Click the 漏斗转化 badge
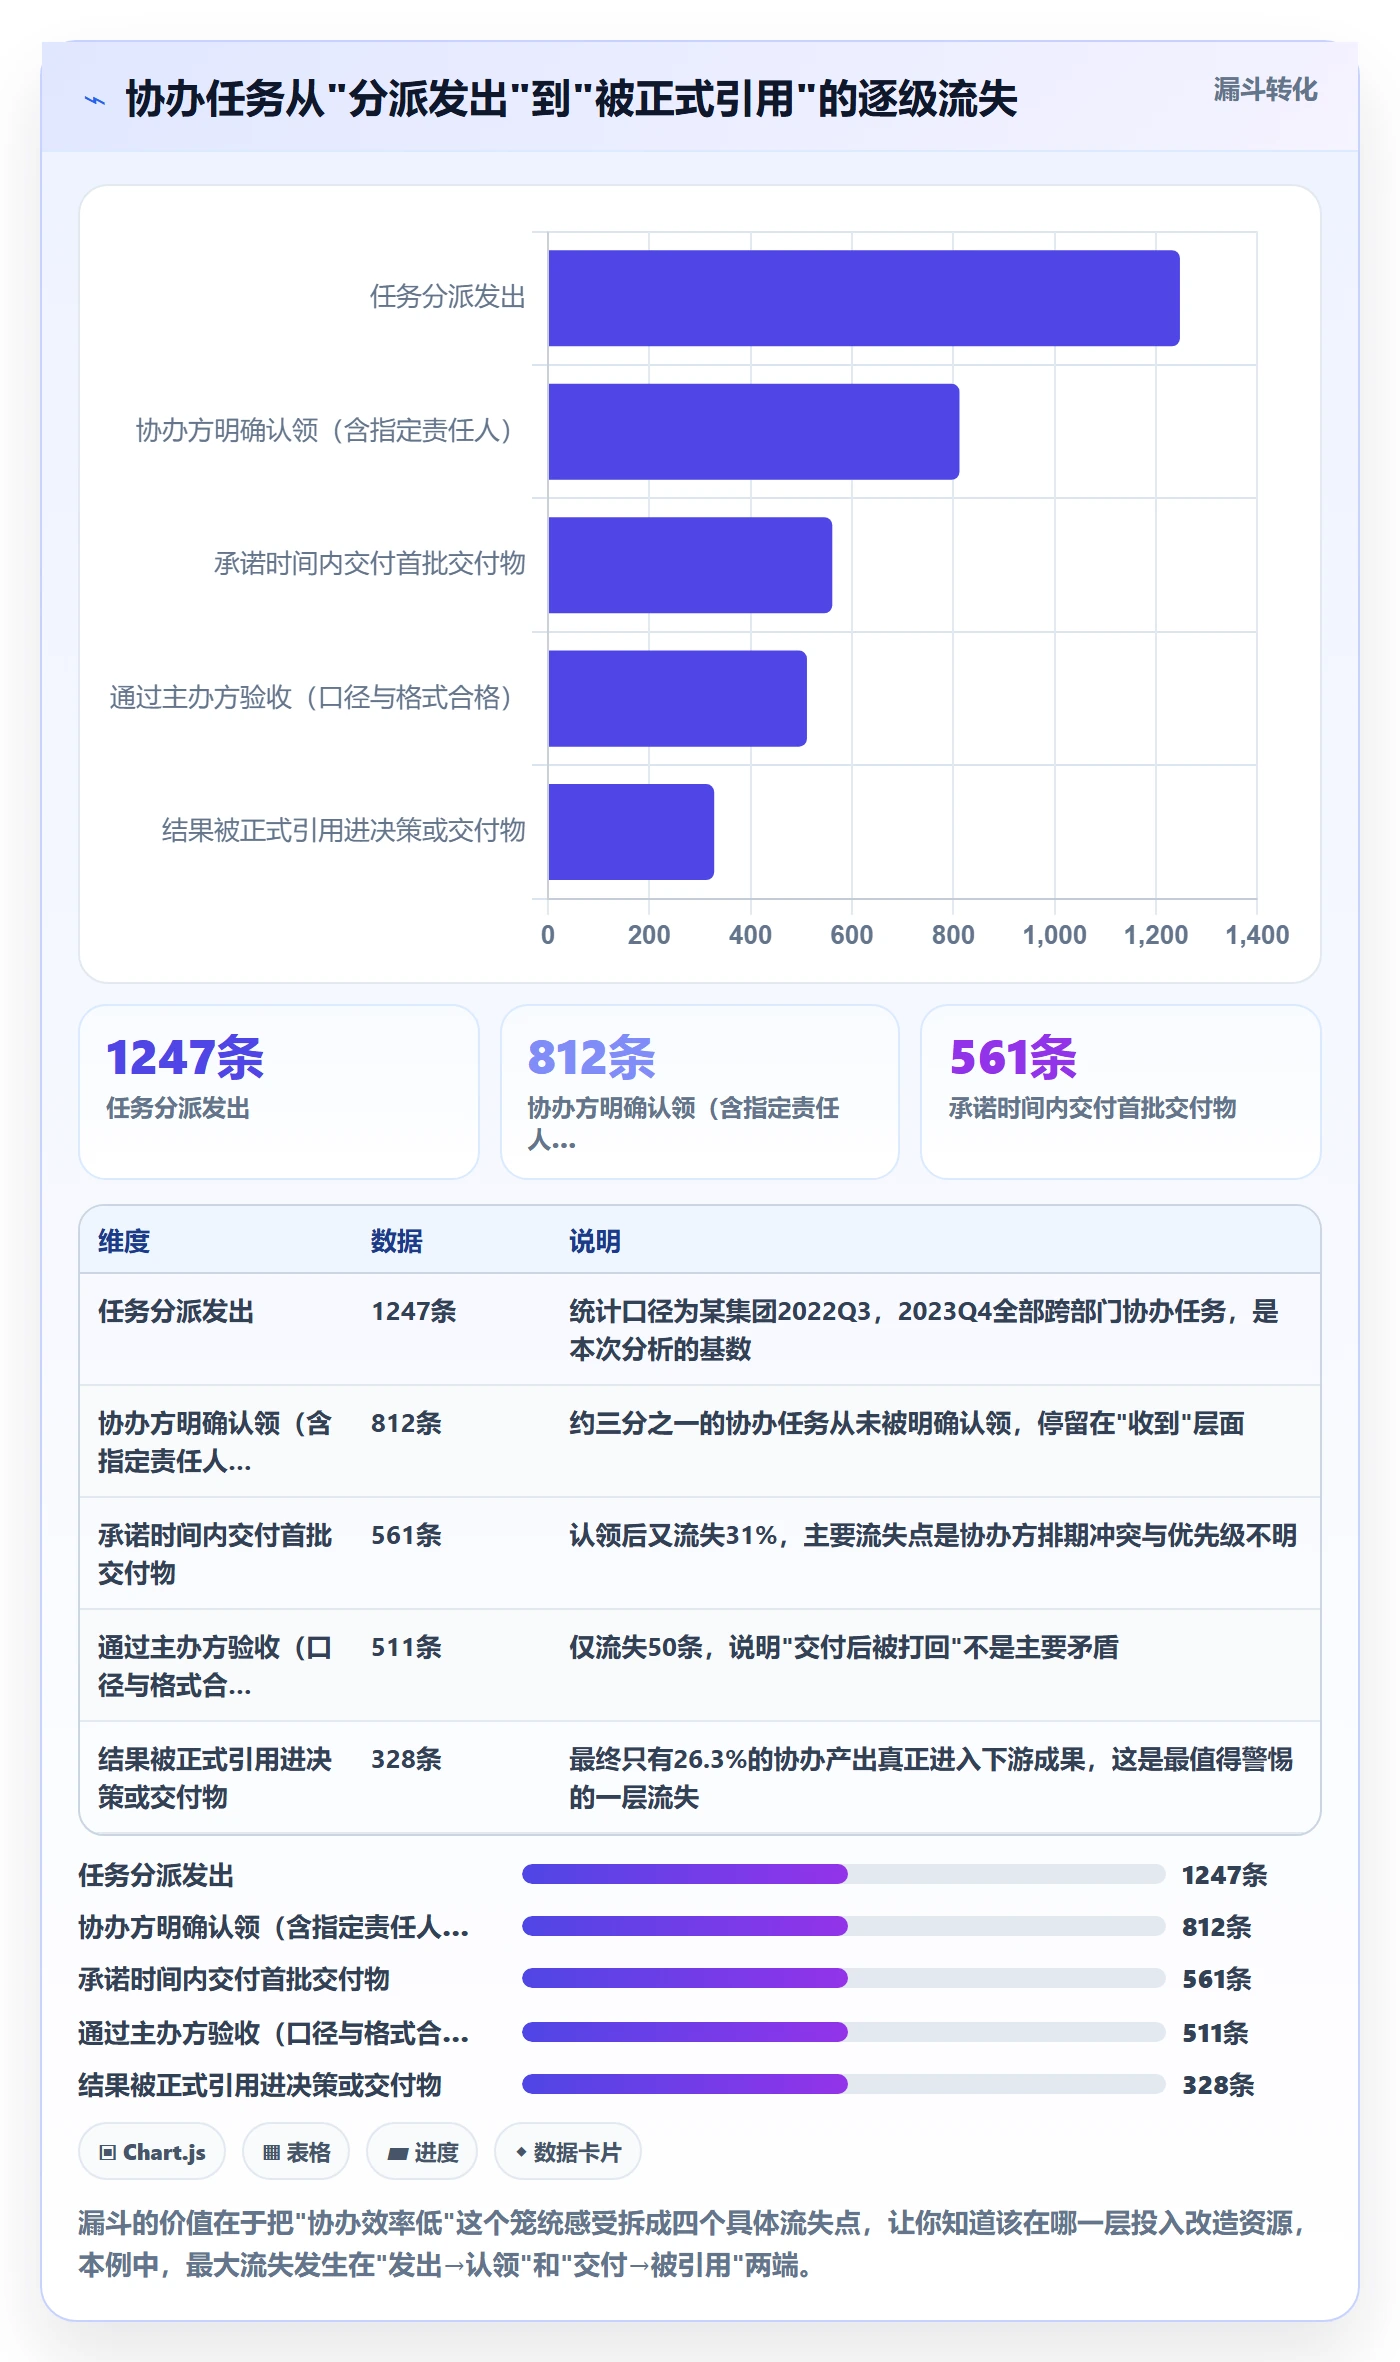Screen dimensions: 1400x2362 point(1265,90)
